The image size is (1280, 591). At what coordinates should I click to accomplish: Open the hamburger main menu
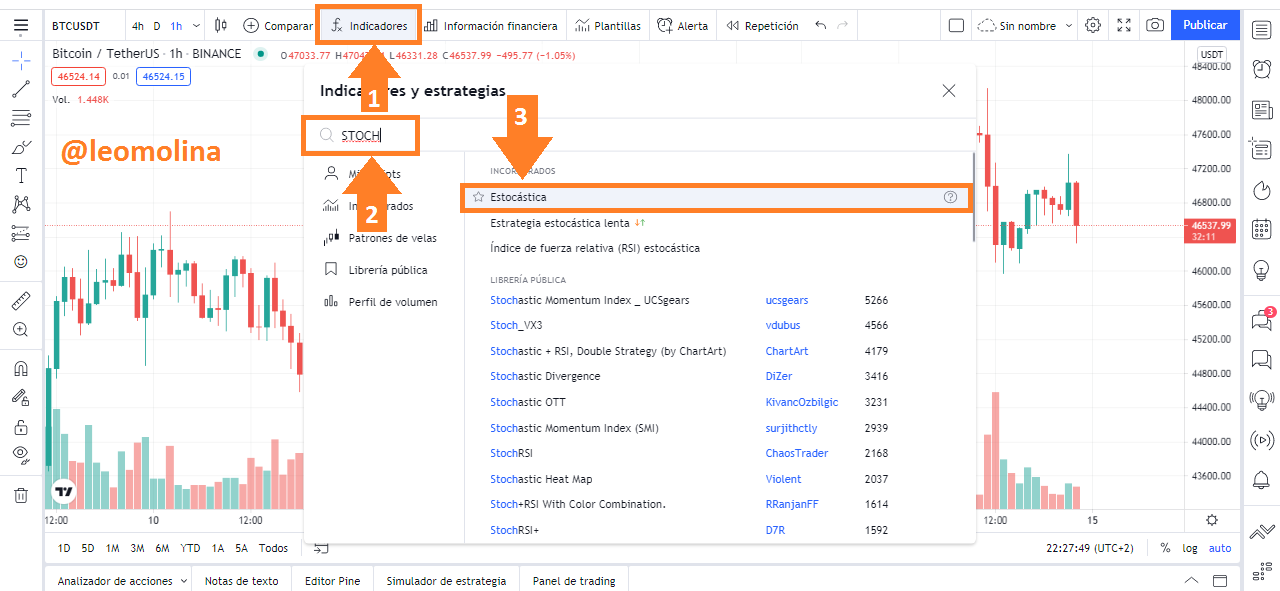tap(21, 25)
